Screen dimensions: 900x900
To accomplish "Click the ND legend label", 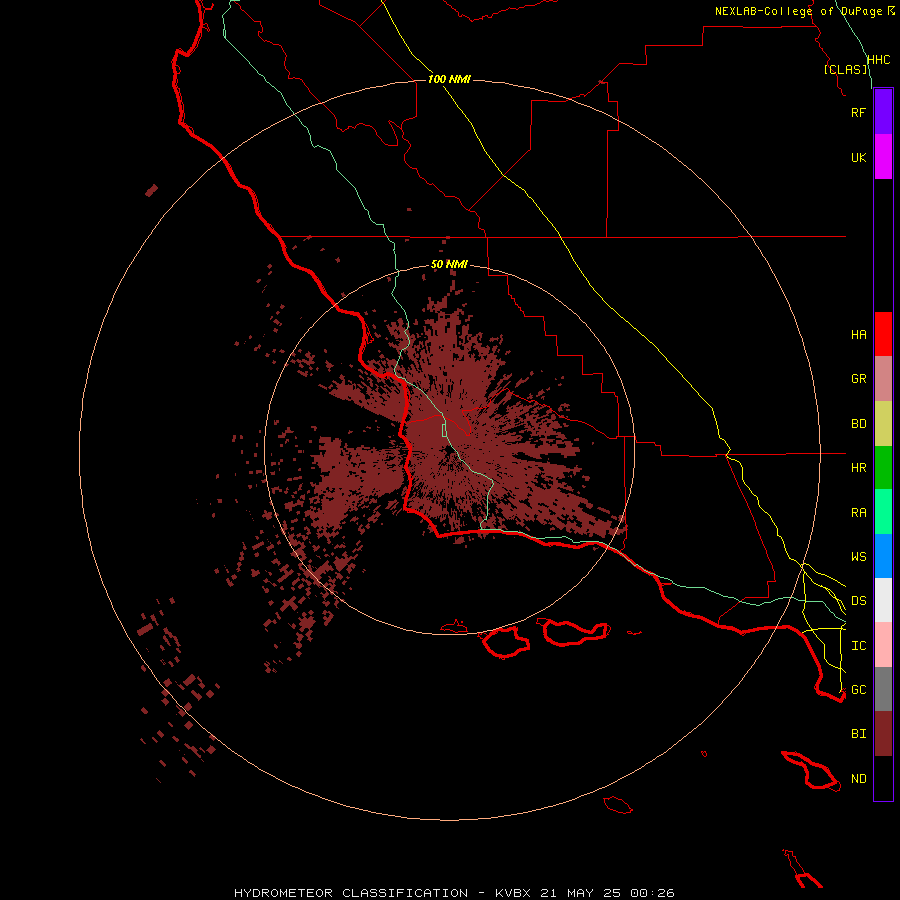I will (x=858, y=779).
